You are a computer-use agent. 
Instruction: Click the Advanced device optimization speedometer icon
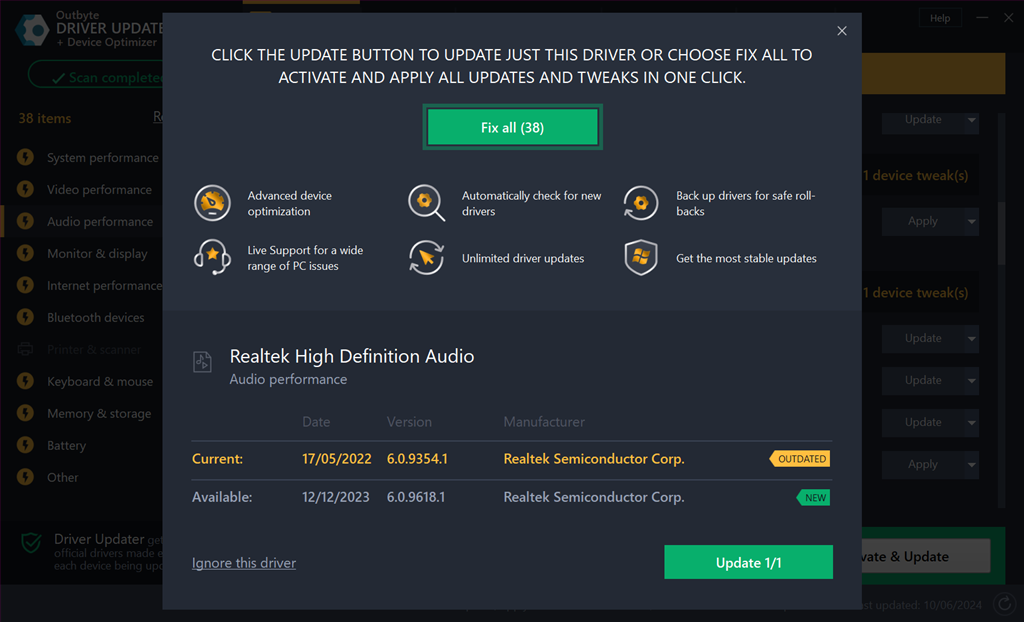point(212,203)
